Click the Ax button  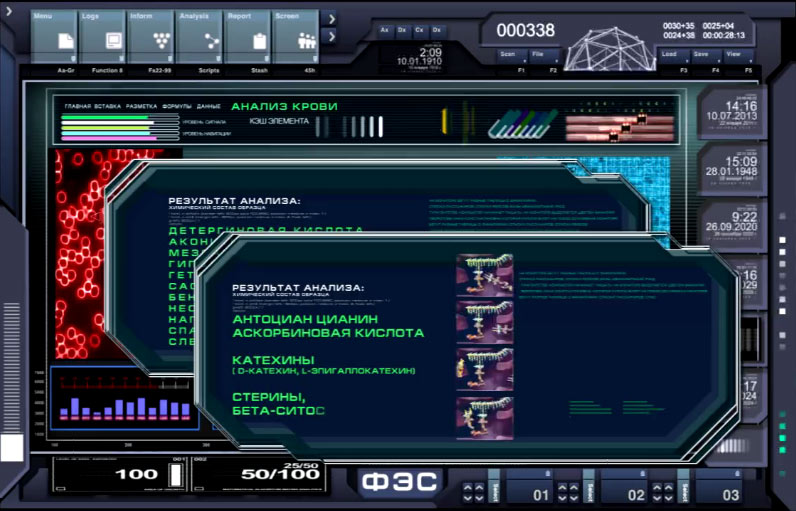[x=385, y=30]
